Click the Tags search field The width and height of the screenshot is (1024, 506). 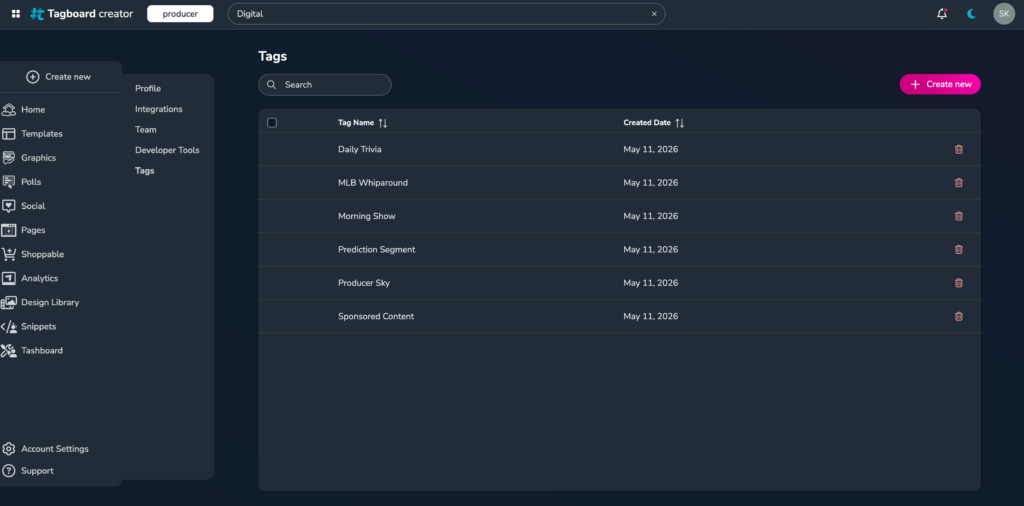[x=325, y=85]
